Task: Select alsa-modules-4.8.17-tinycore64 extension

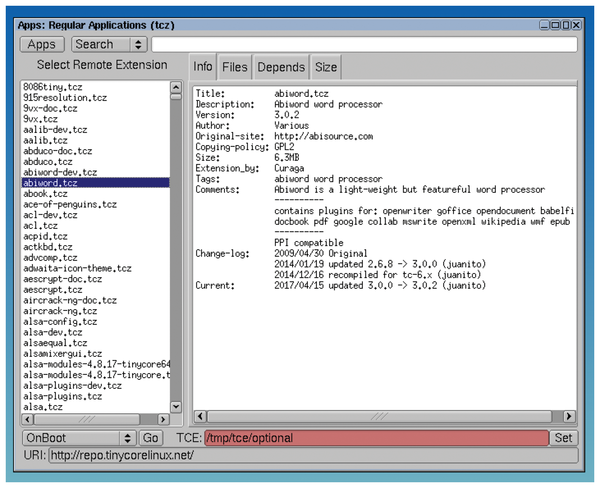Action: pyautogui.click(x=95, y=364)
